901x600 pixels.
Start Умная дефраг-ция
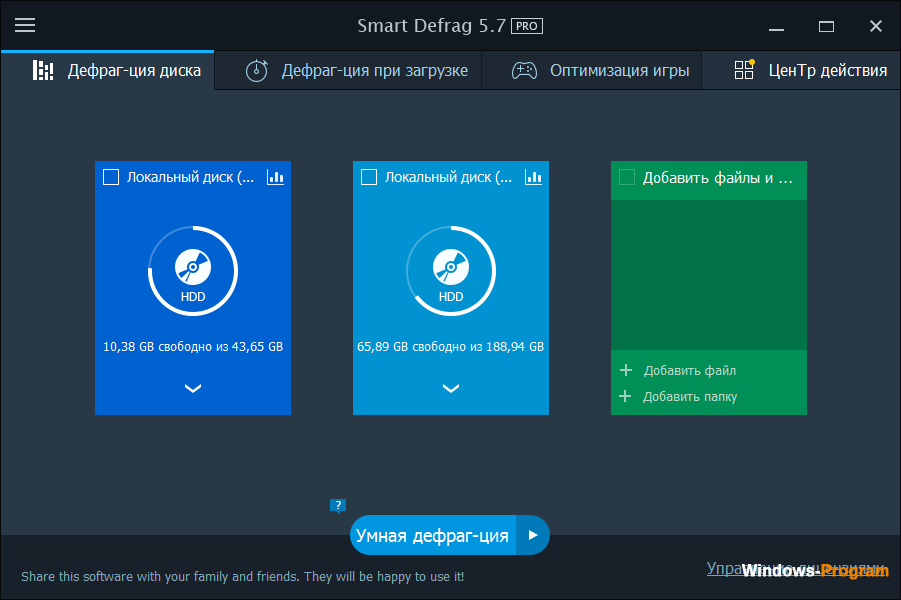[x=433, y=536]
